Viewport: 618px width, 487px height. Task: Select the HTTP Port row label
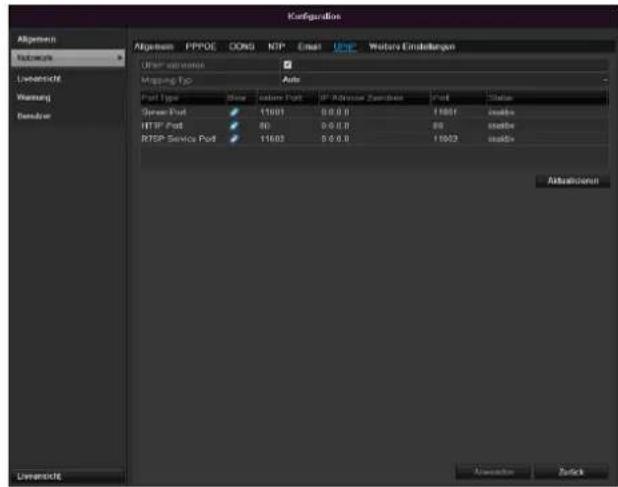point(162,126)
